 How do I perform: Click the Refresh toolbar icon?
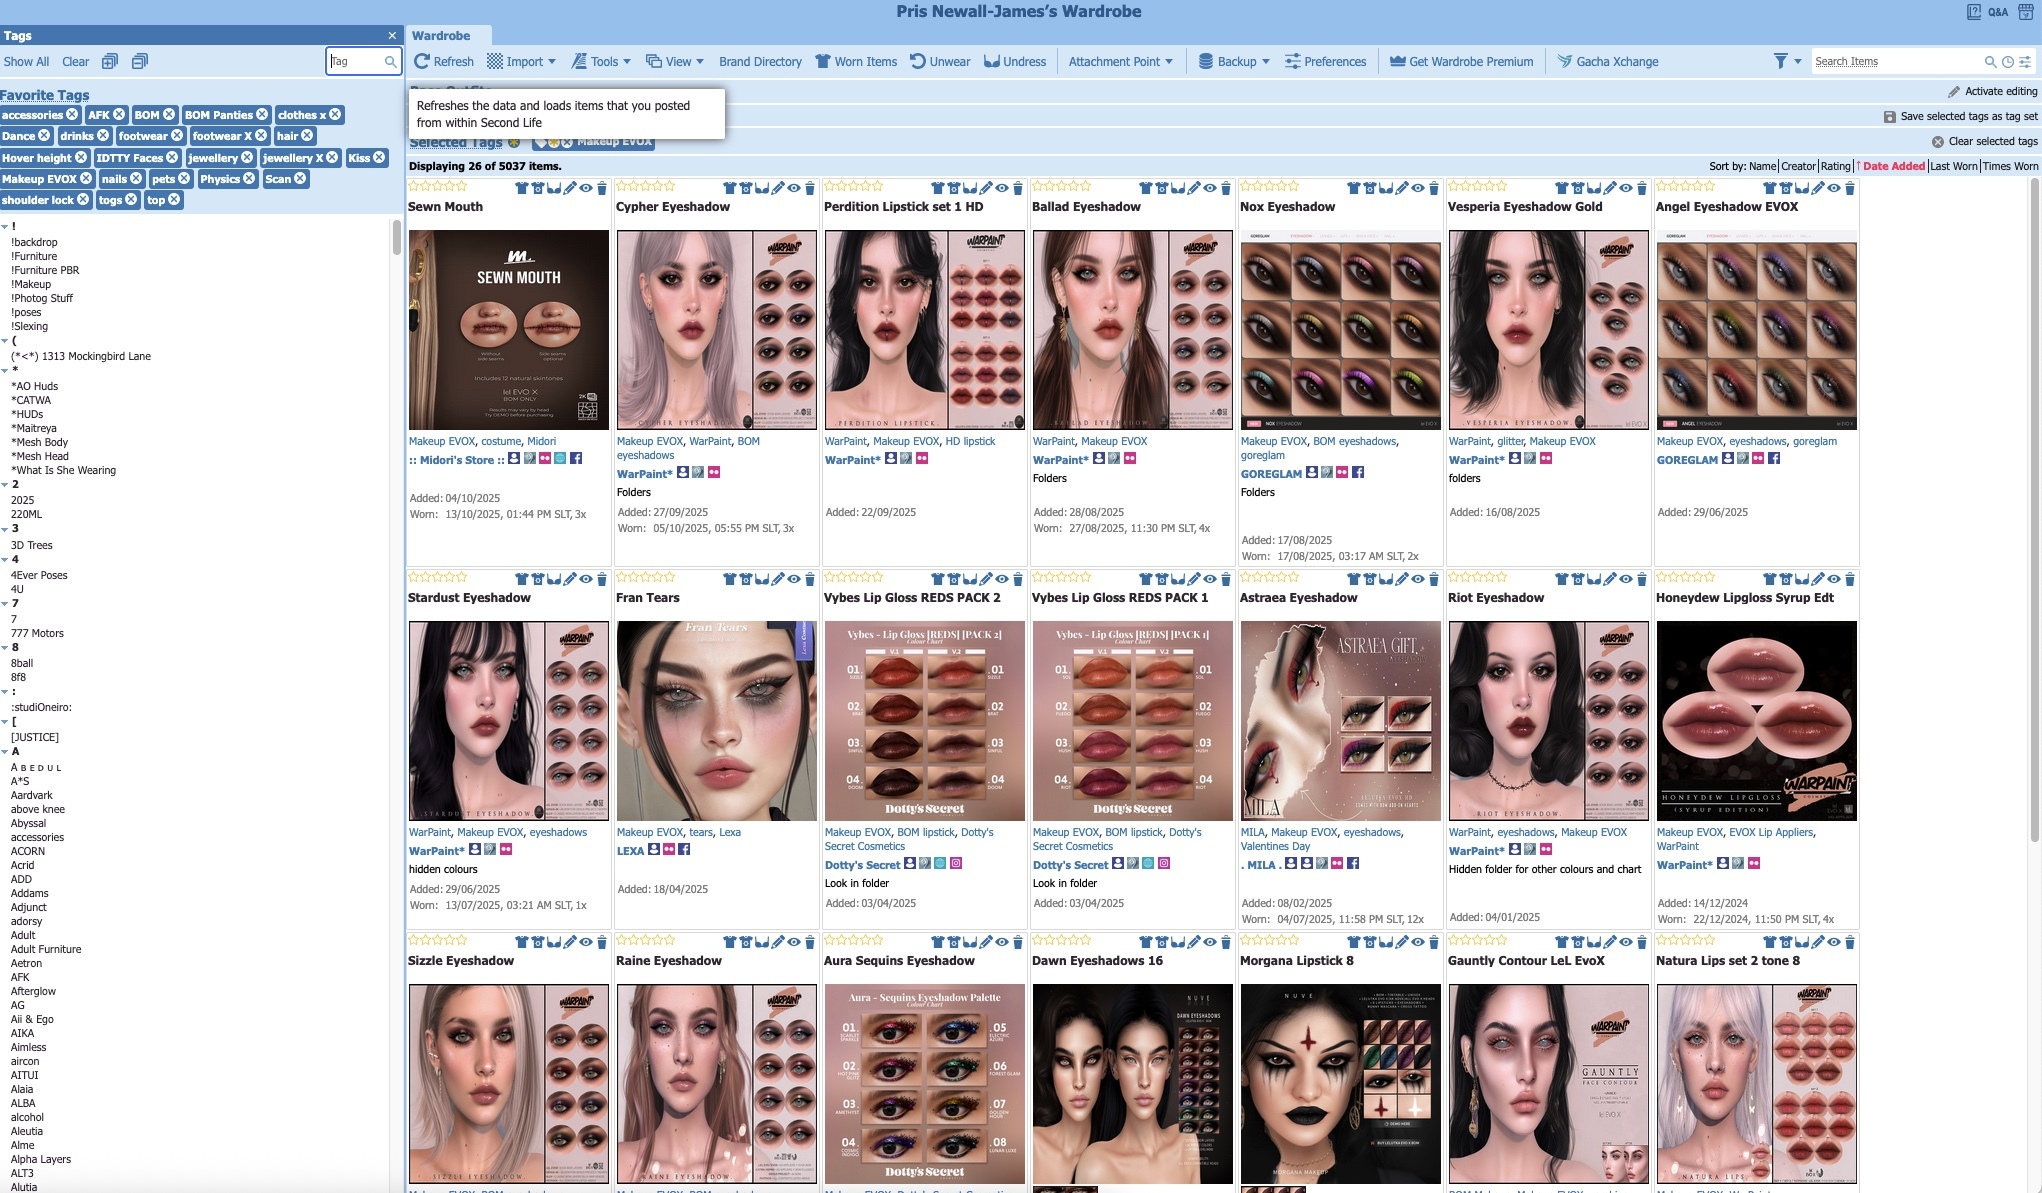tap(443, 61)
